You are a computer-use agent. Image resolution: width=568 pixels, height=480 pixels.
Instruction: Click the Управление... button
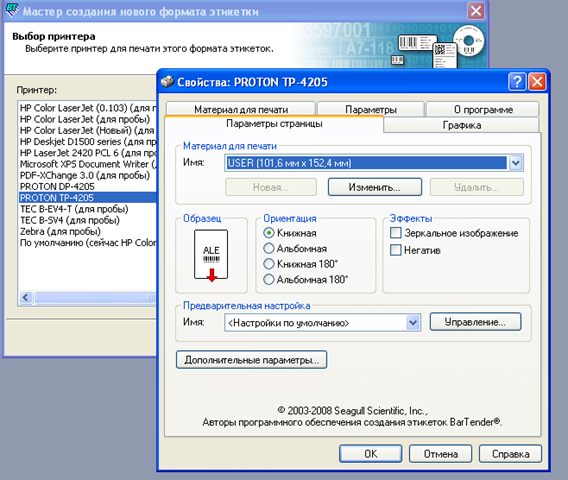[475, 322]
